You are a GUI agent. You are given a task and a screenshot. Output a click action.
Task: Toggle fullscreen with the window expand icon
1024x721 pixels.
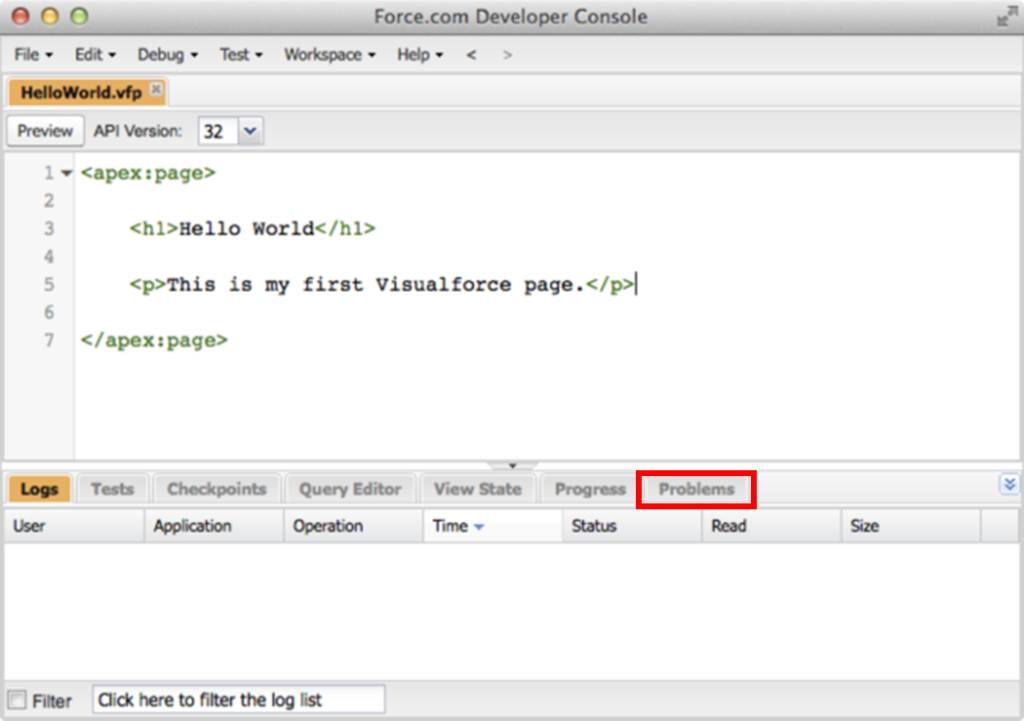point(1006,16)
